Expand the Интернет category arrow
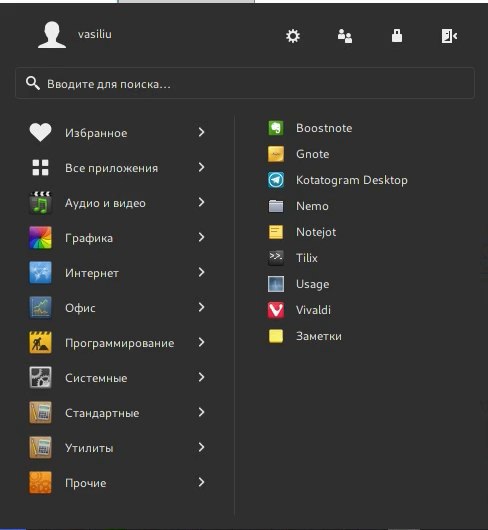 pyautogui.click(x=201, y=272)
